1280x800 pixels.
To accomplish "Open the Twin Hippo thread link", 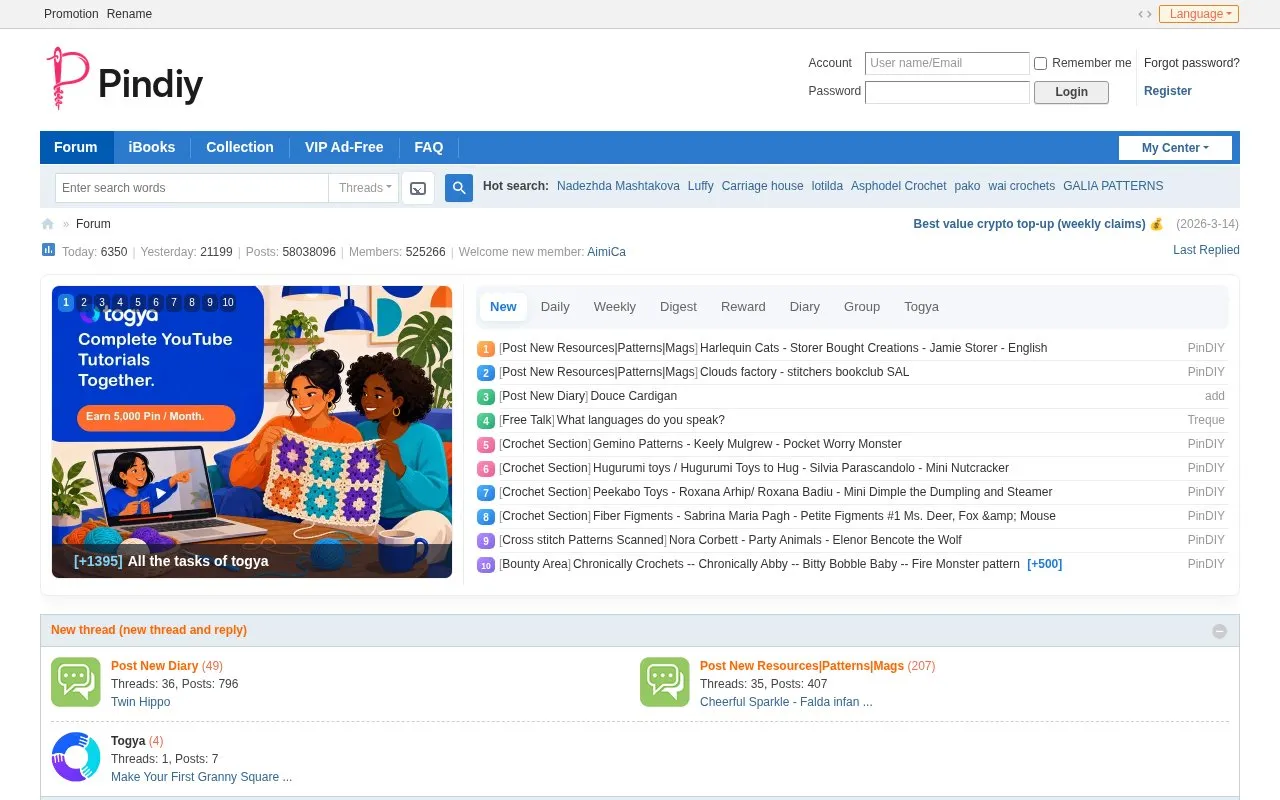I will tap(141, 702).
